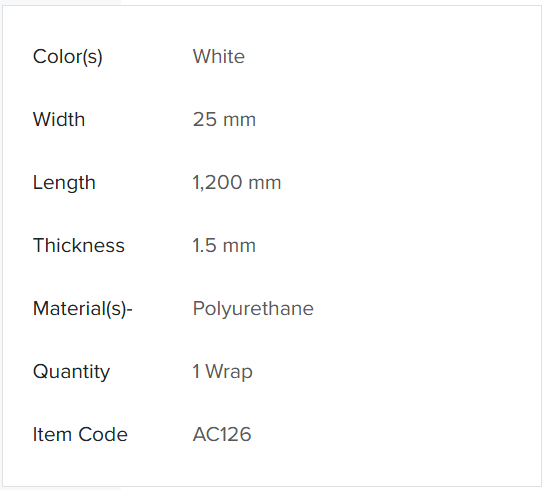Click the Color(s) label
This screenshot has width=544, height=490.
pos(68,57)
